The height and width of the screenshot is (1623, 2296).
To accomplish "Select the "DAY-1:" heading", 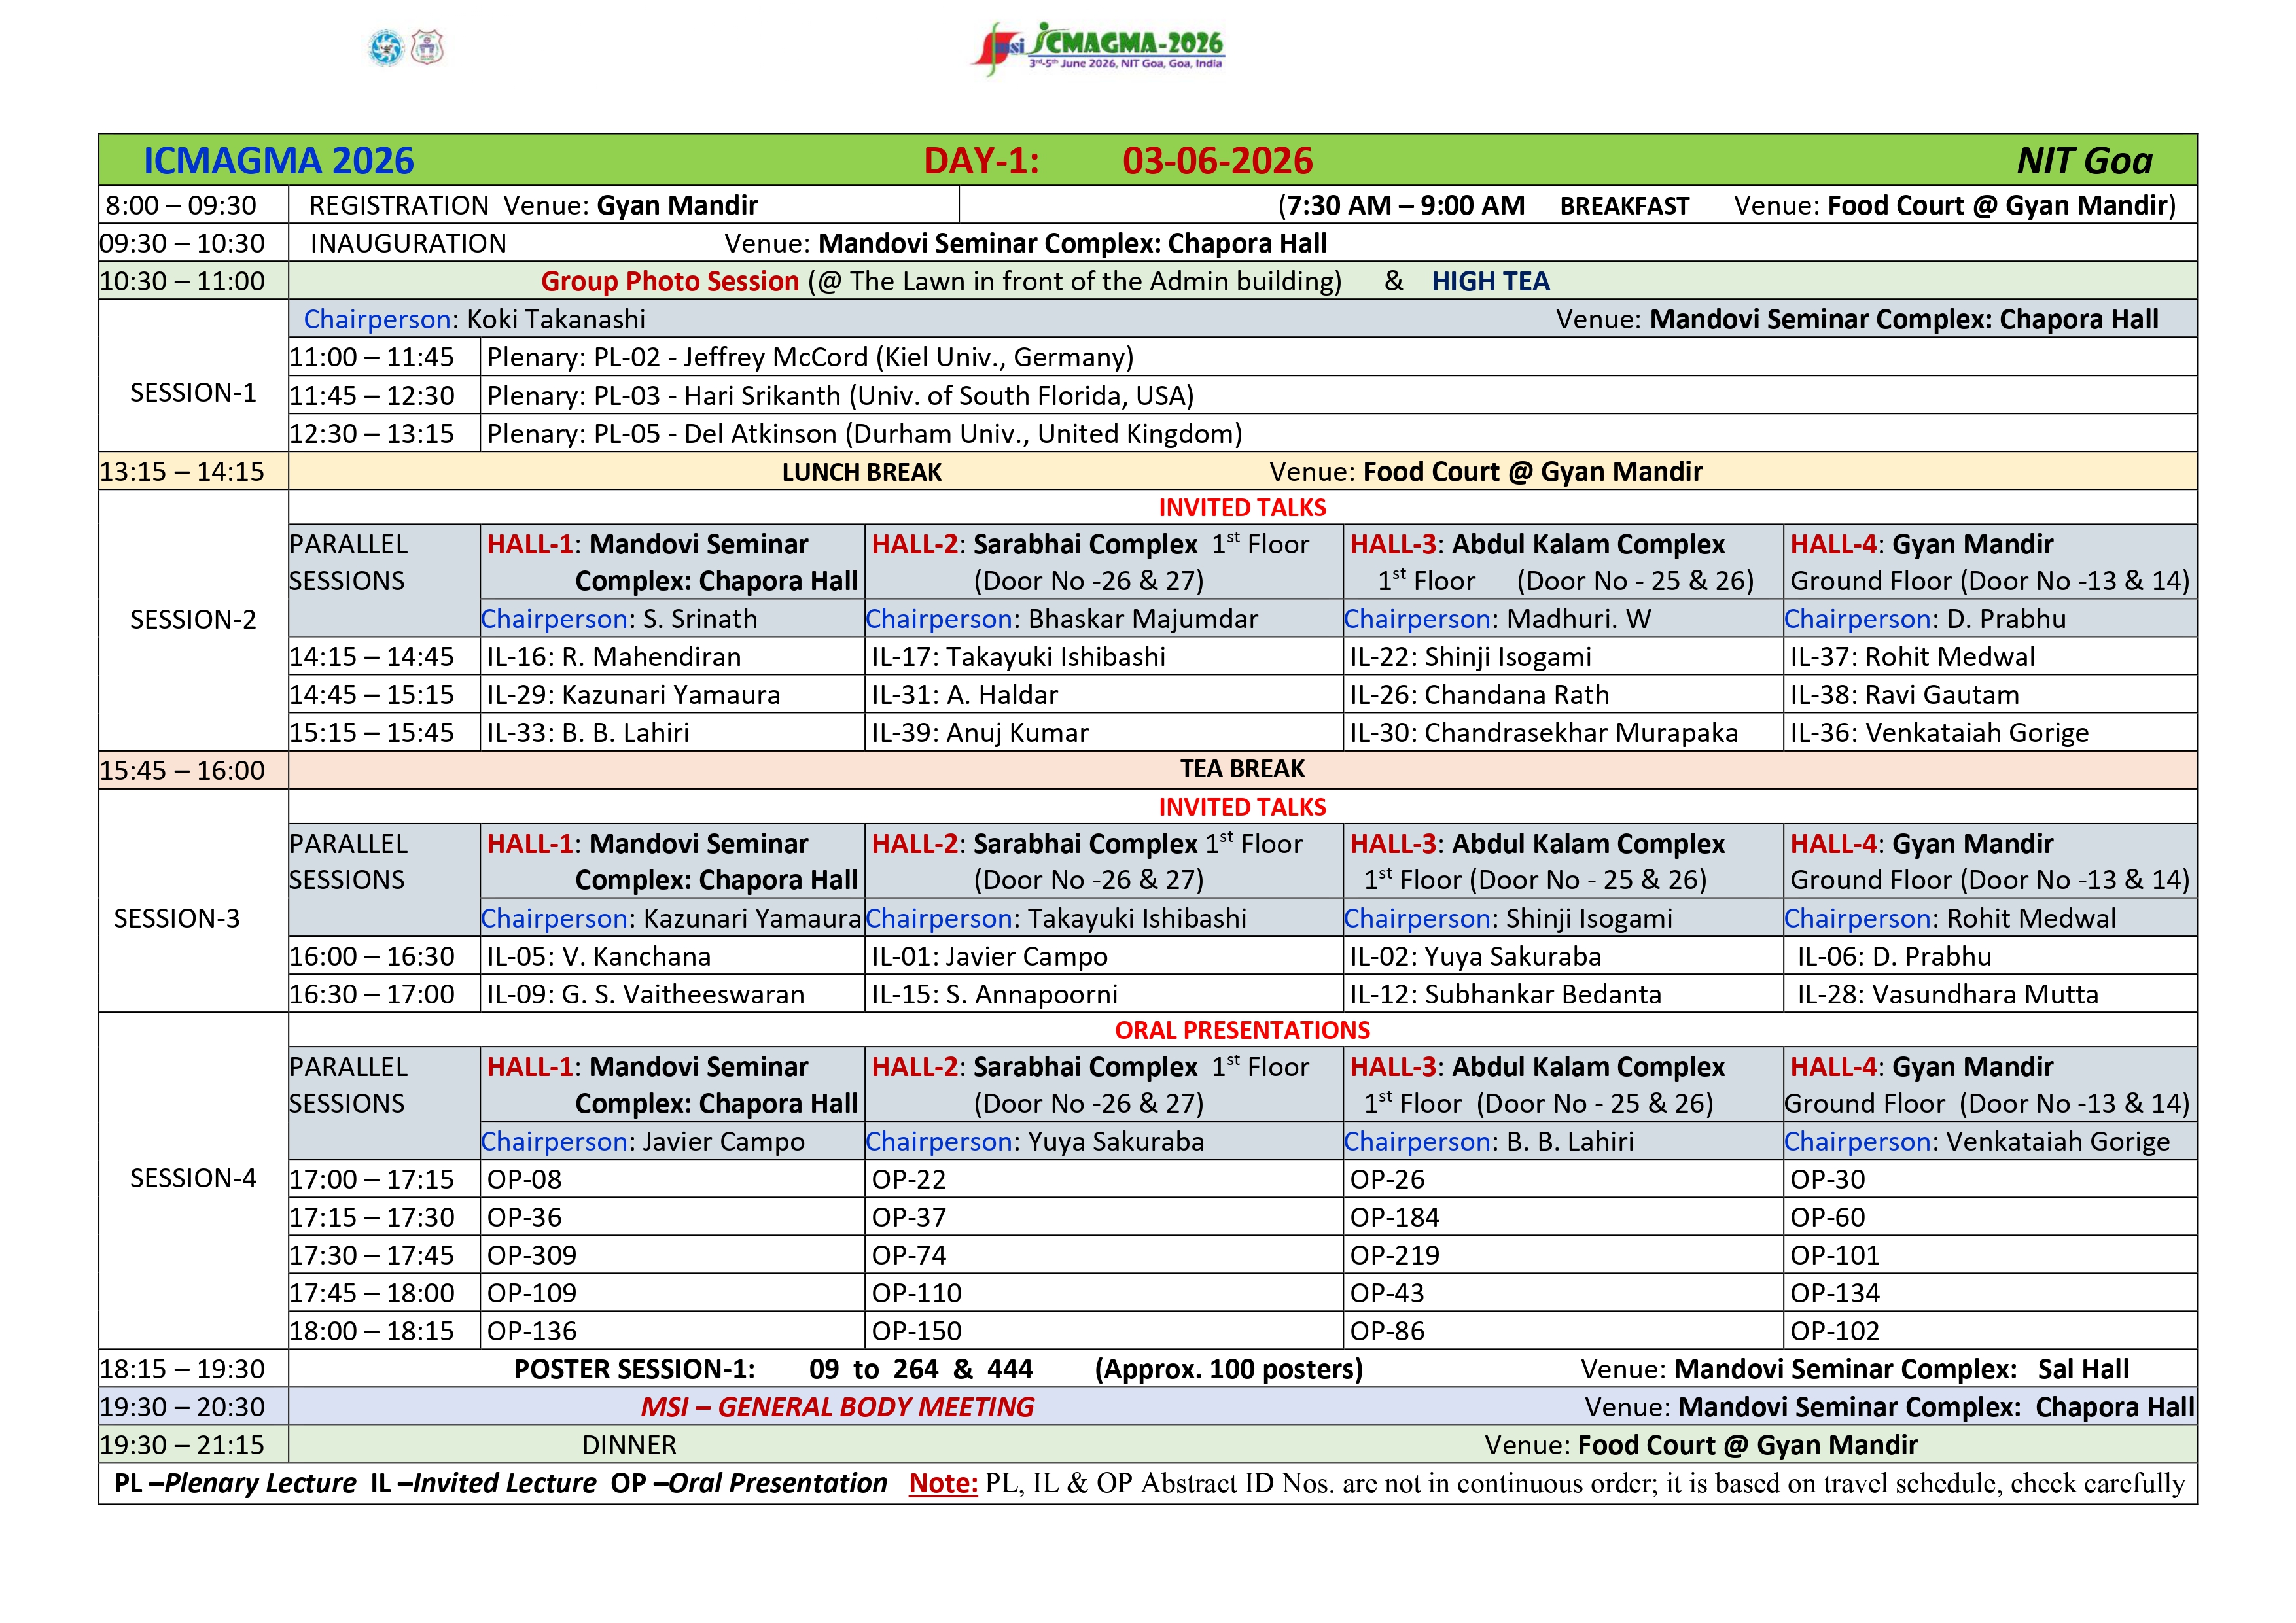I will coord(981,161).
